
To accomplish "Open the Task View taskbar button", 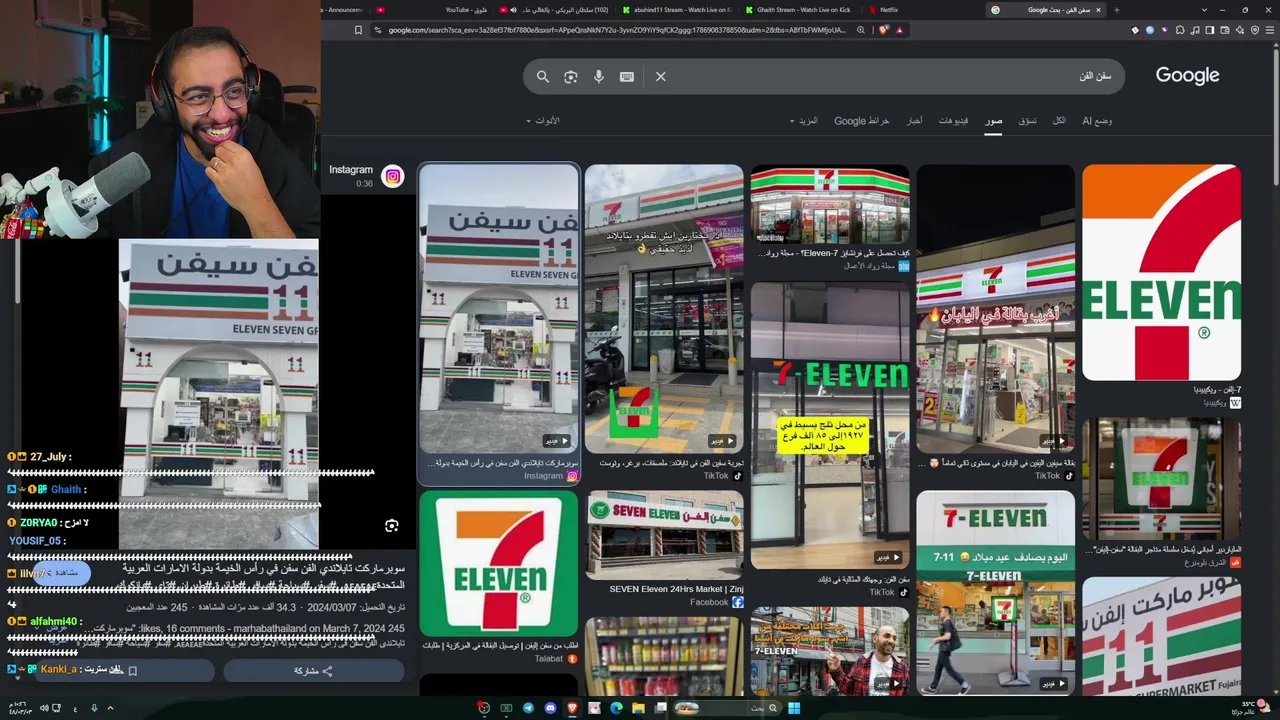I will [x=660, y=708].
